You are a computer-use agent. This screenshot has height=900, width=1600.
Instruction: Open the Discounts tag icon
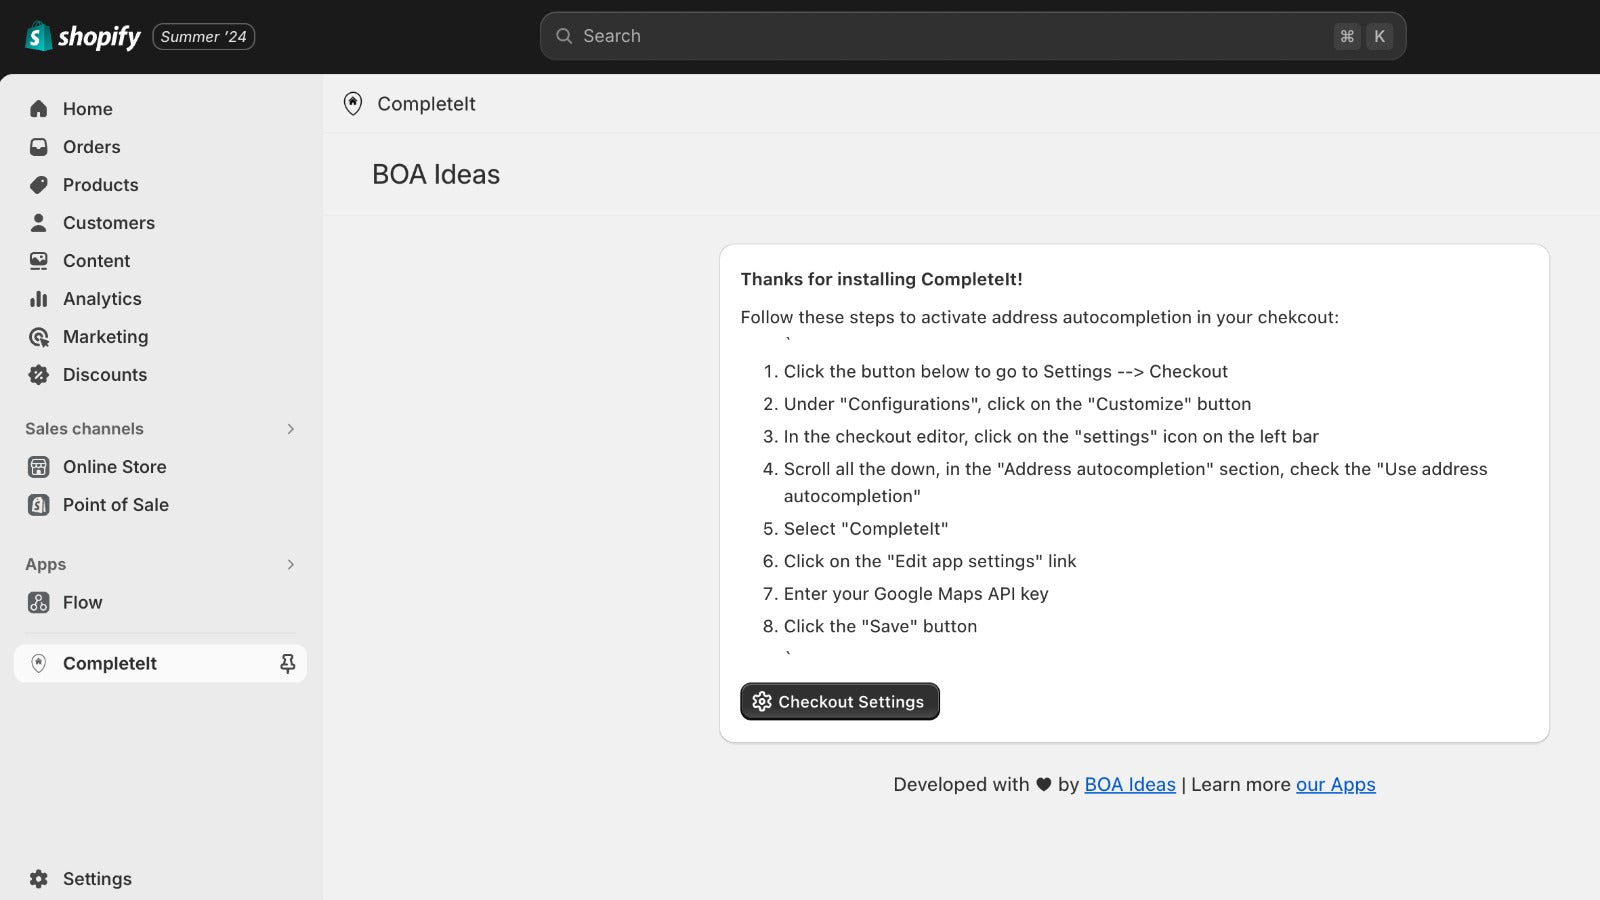click(x=38, y=375)
